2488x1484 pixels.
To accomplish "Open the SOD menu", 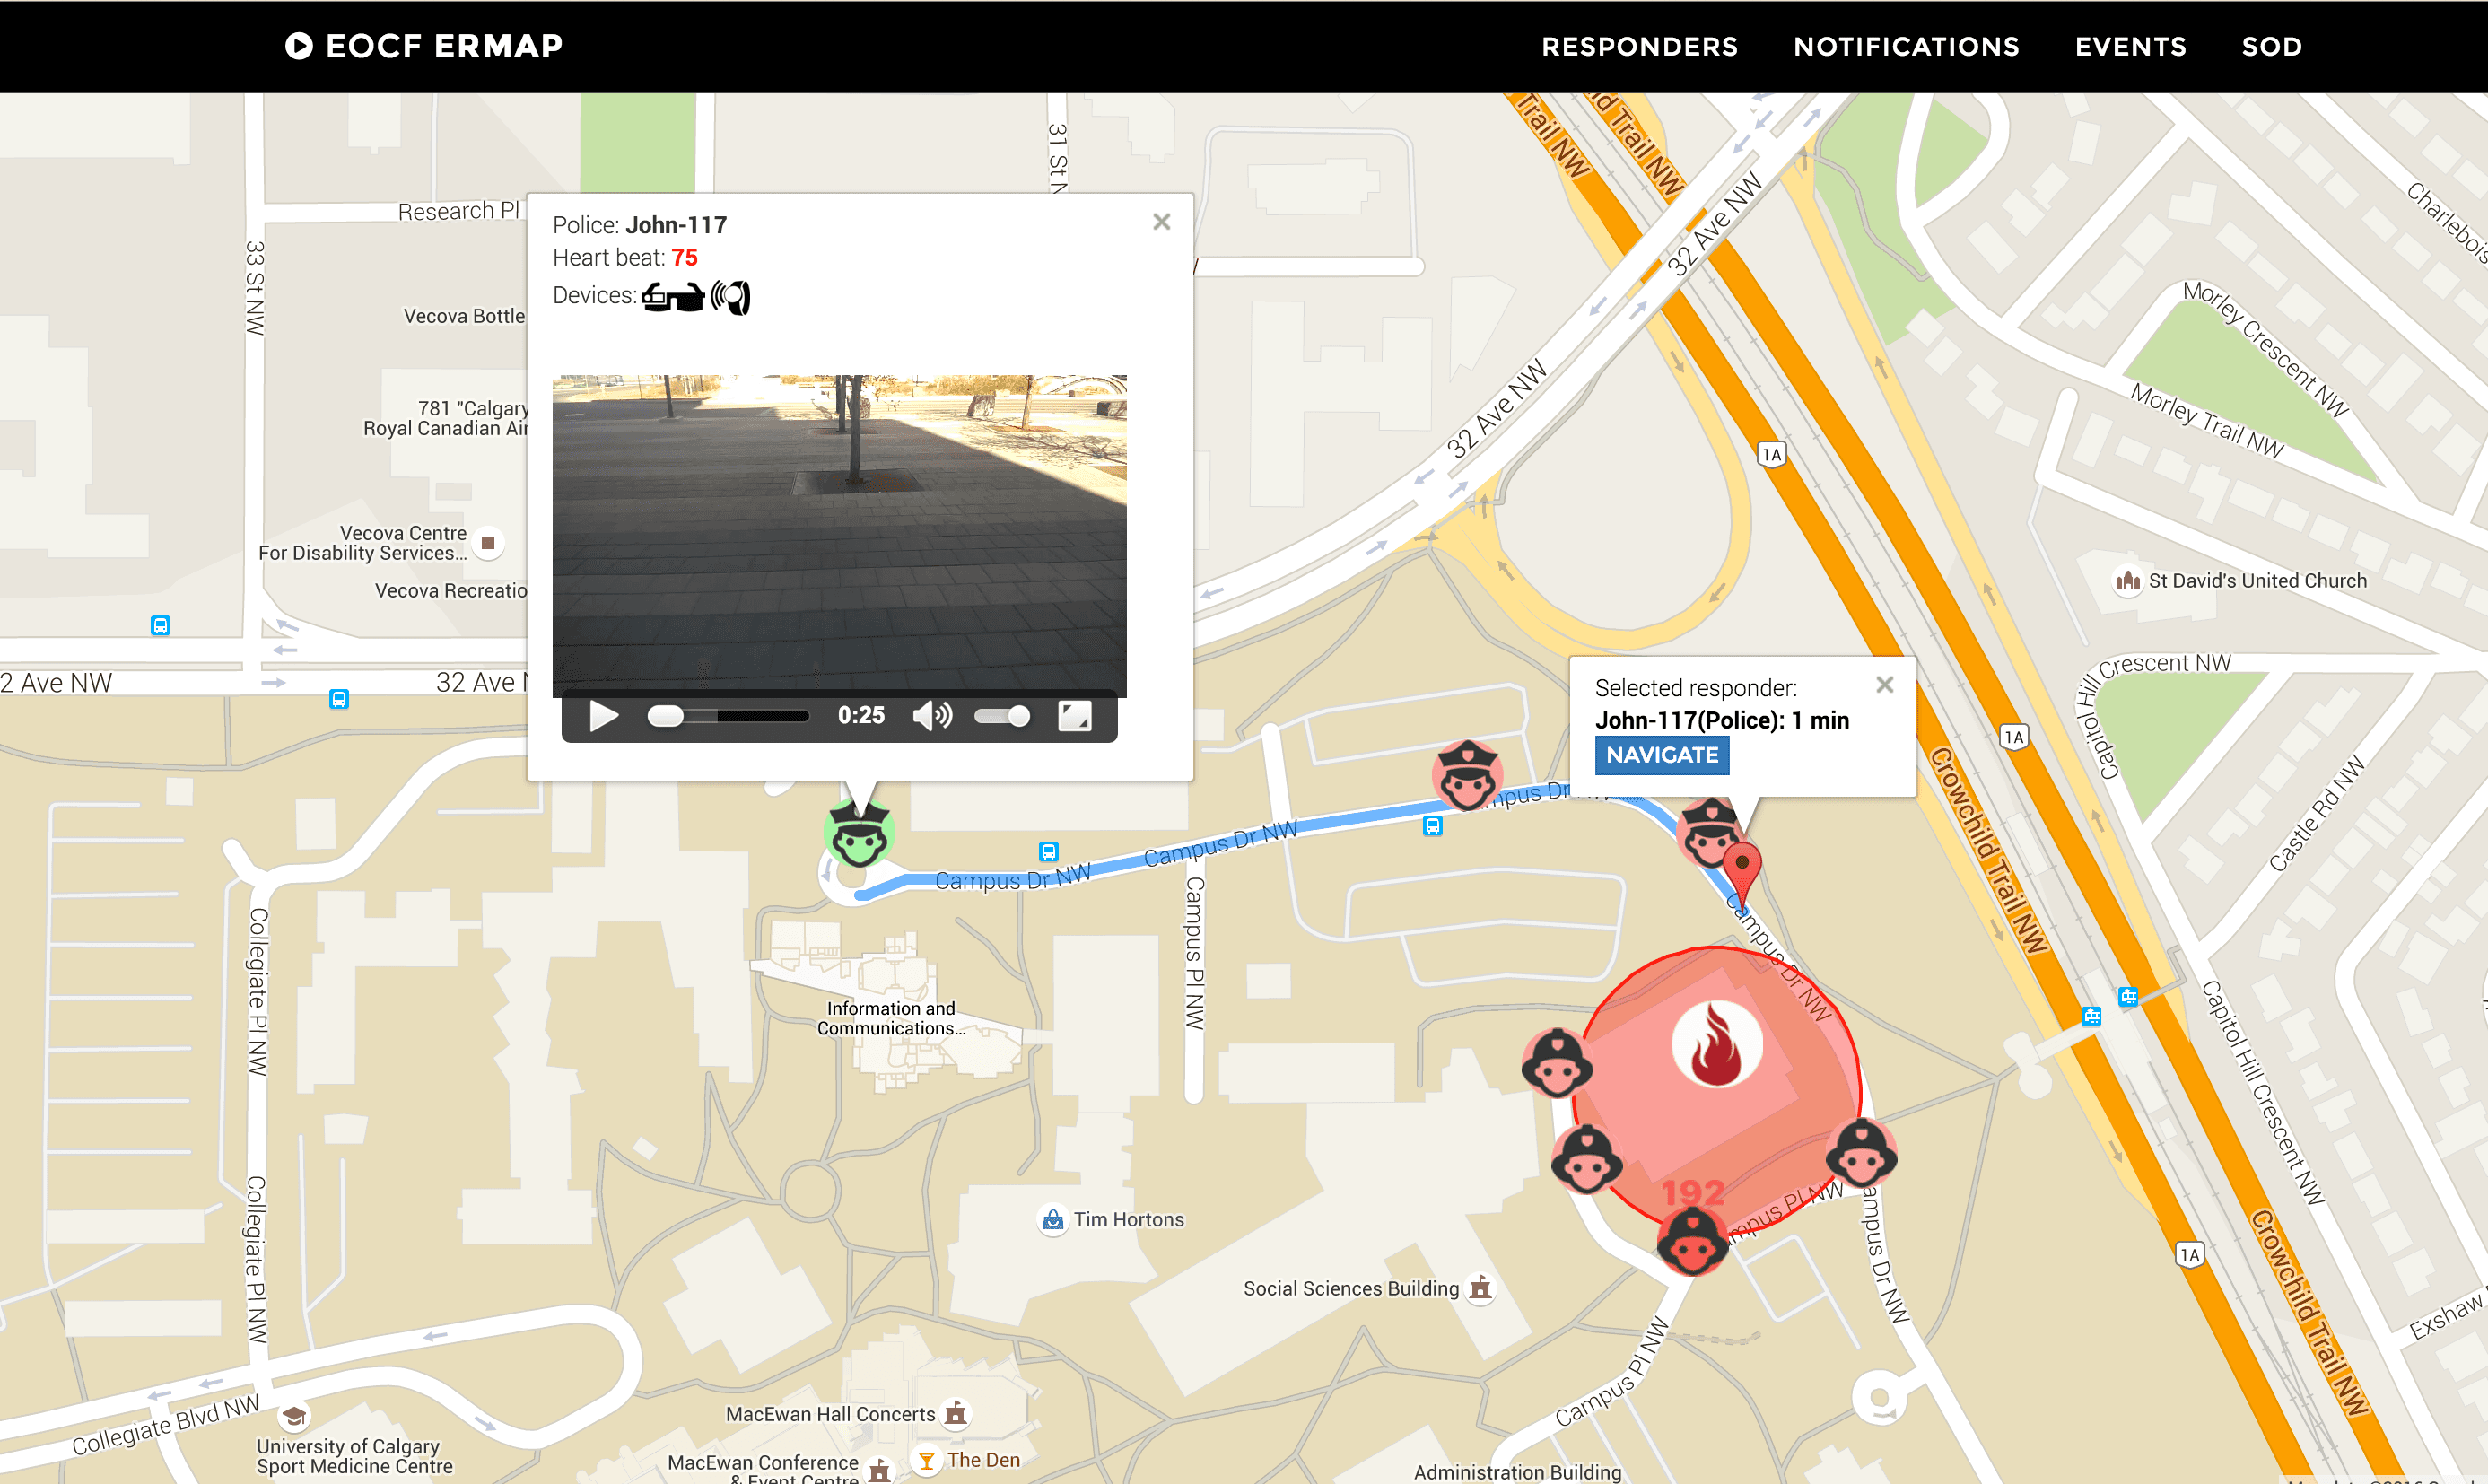I will point(2271,46).
